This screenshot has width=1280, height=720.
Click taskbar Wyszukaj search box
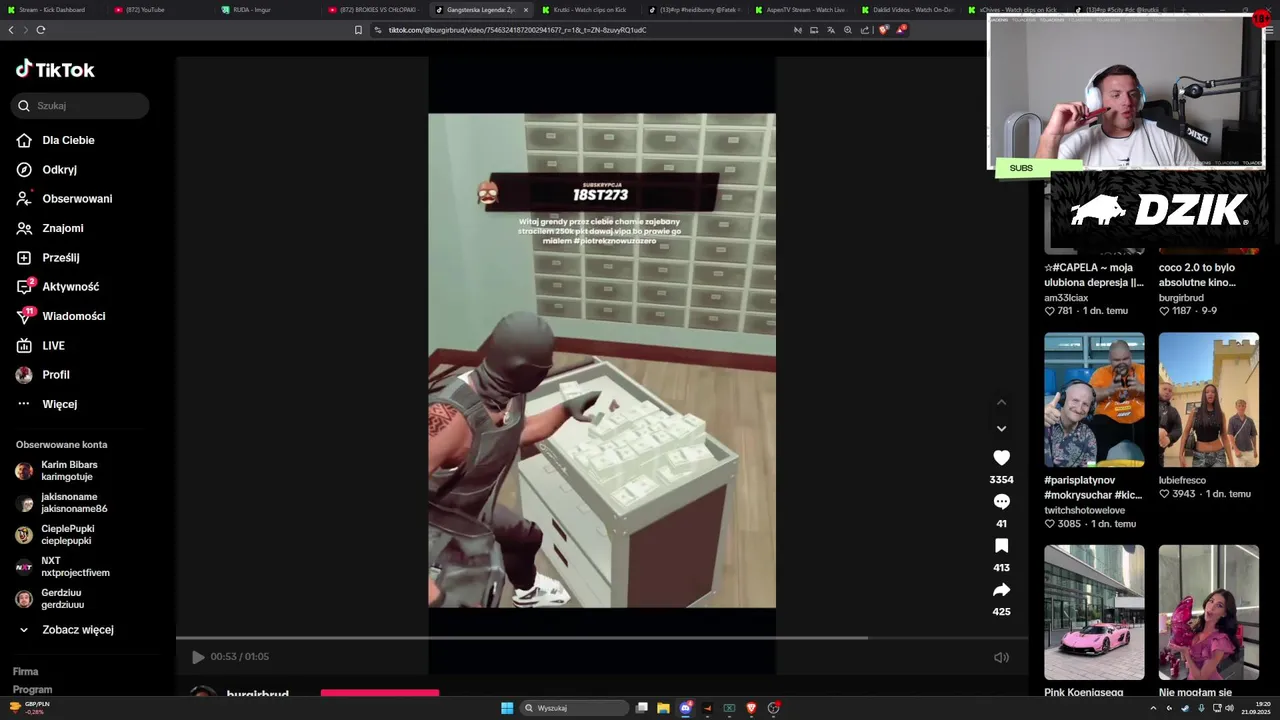click(x=574, y=708)
